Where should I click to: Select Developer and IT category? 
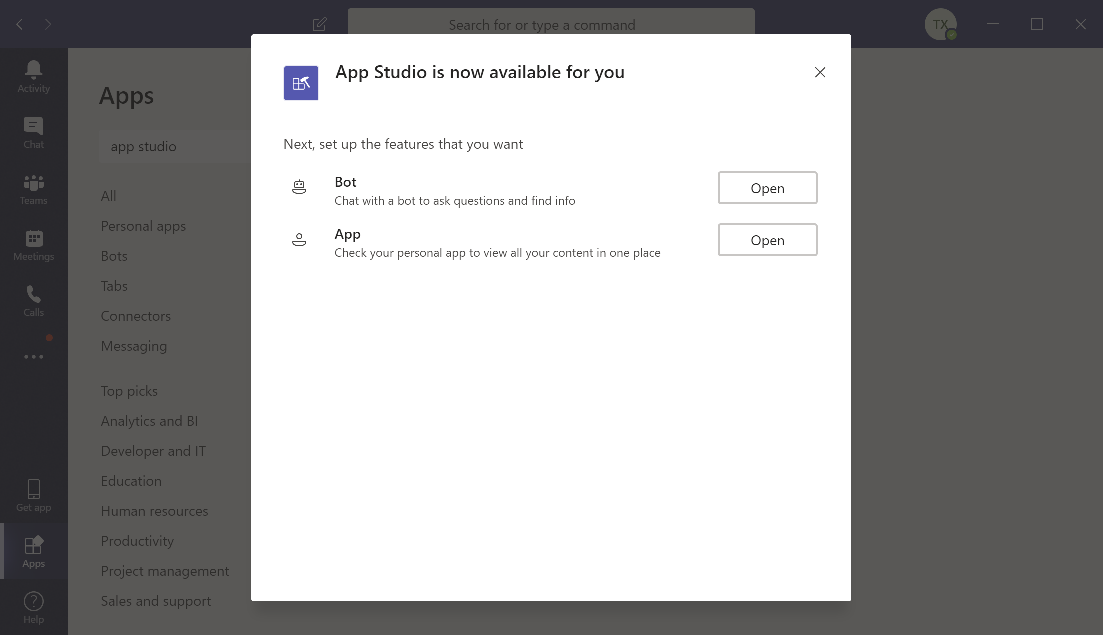153,451
